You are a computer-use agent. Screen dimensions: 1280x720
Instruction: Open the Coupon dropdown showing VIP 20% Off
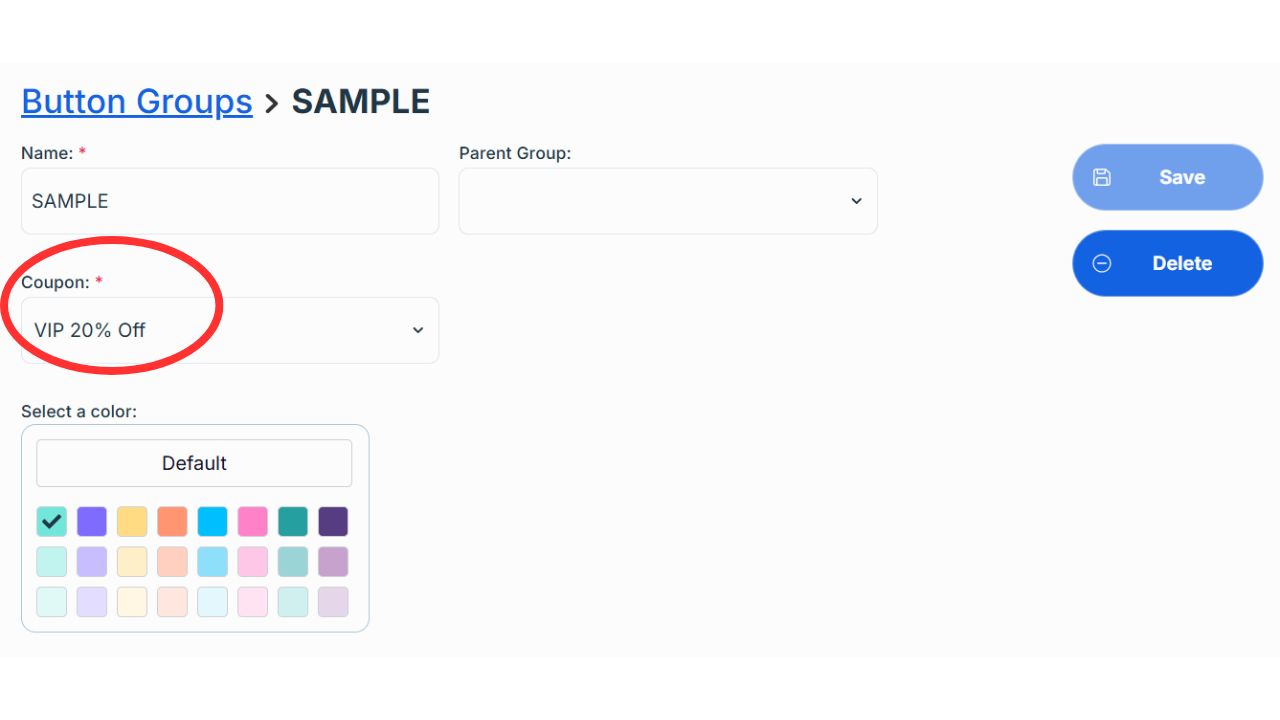click(229, 330)
